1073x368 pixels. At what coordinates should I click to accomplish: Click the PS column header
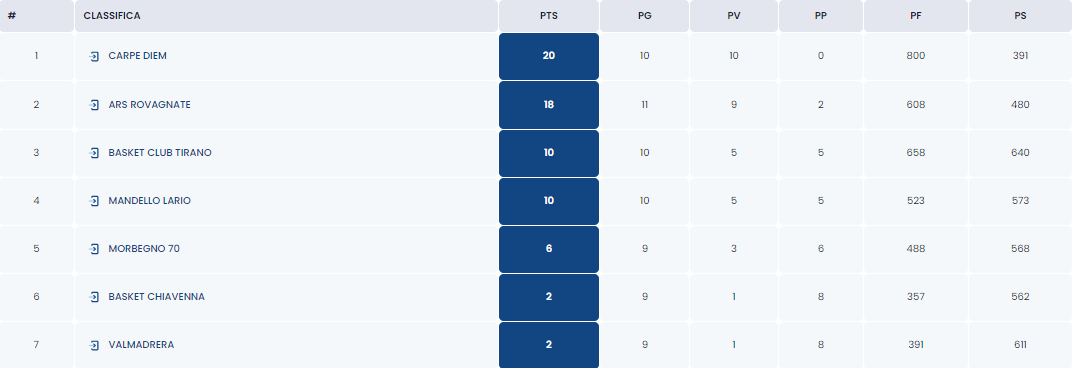[x=1020, y=16]
